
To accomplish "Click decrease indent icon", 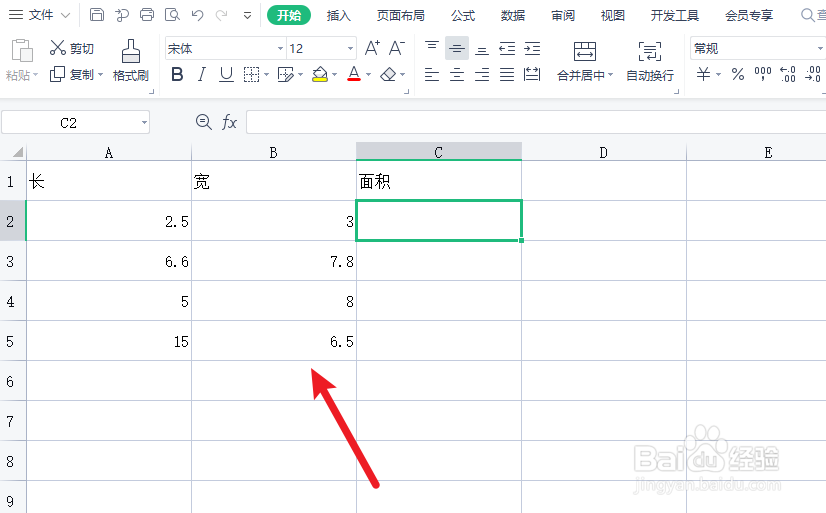I will [x=507, y=48].
